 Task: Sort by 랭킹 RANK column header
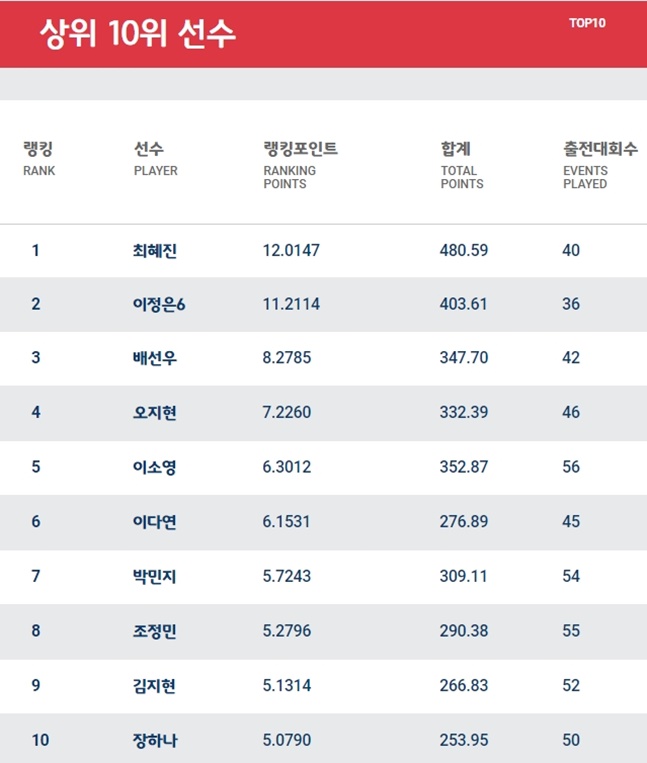point(39,159)
